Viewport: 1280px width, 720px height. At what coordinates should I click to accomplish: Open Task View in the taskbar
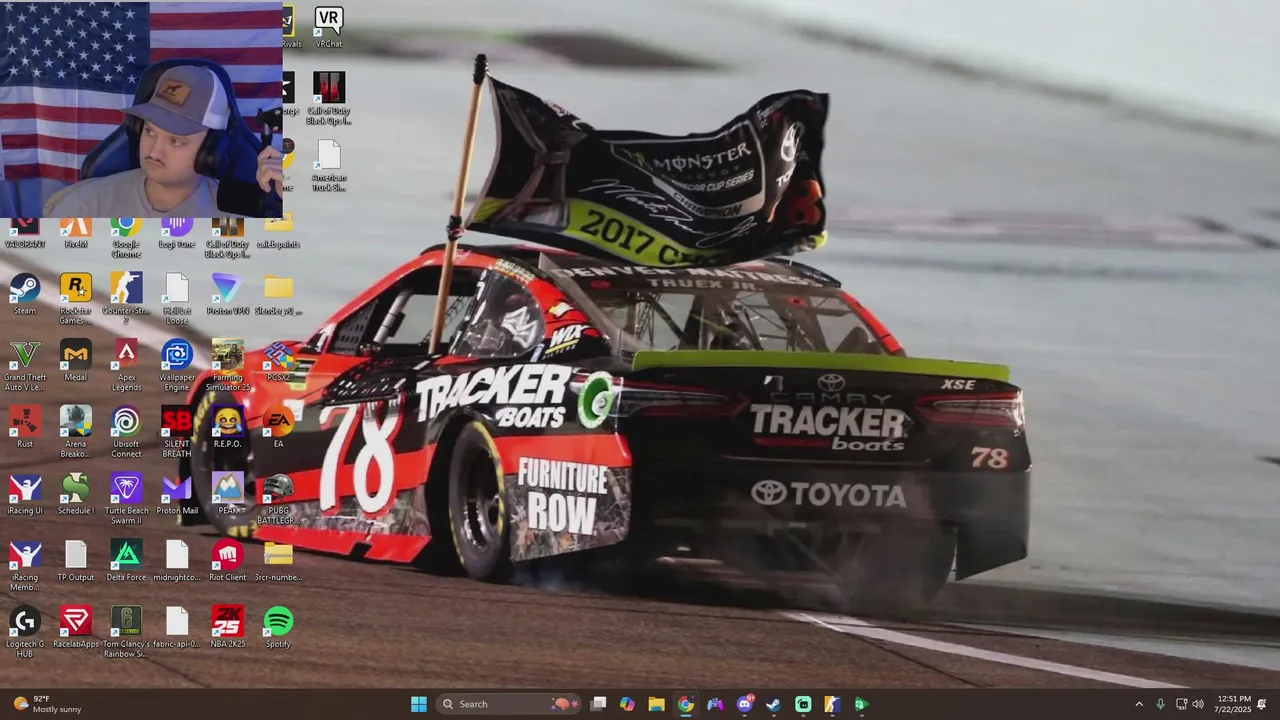(x=598, y=704)
